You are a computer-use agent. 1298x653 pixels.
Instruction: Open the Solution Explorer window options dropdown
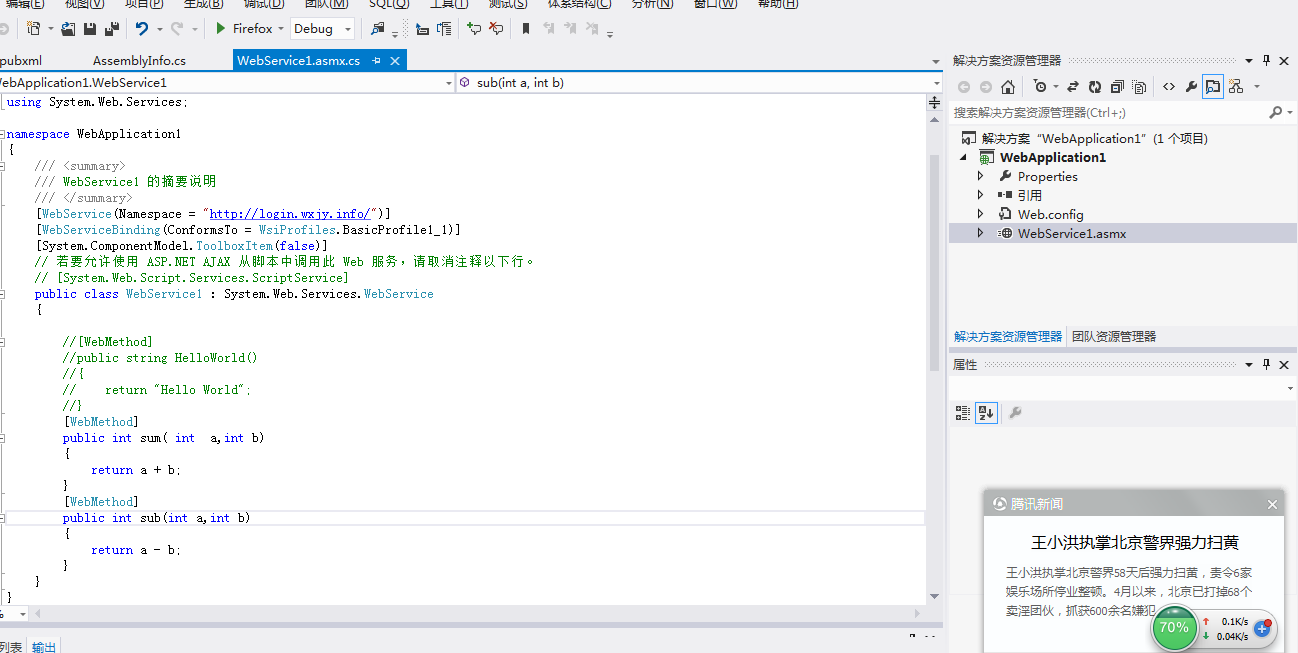point(1249,60)
